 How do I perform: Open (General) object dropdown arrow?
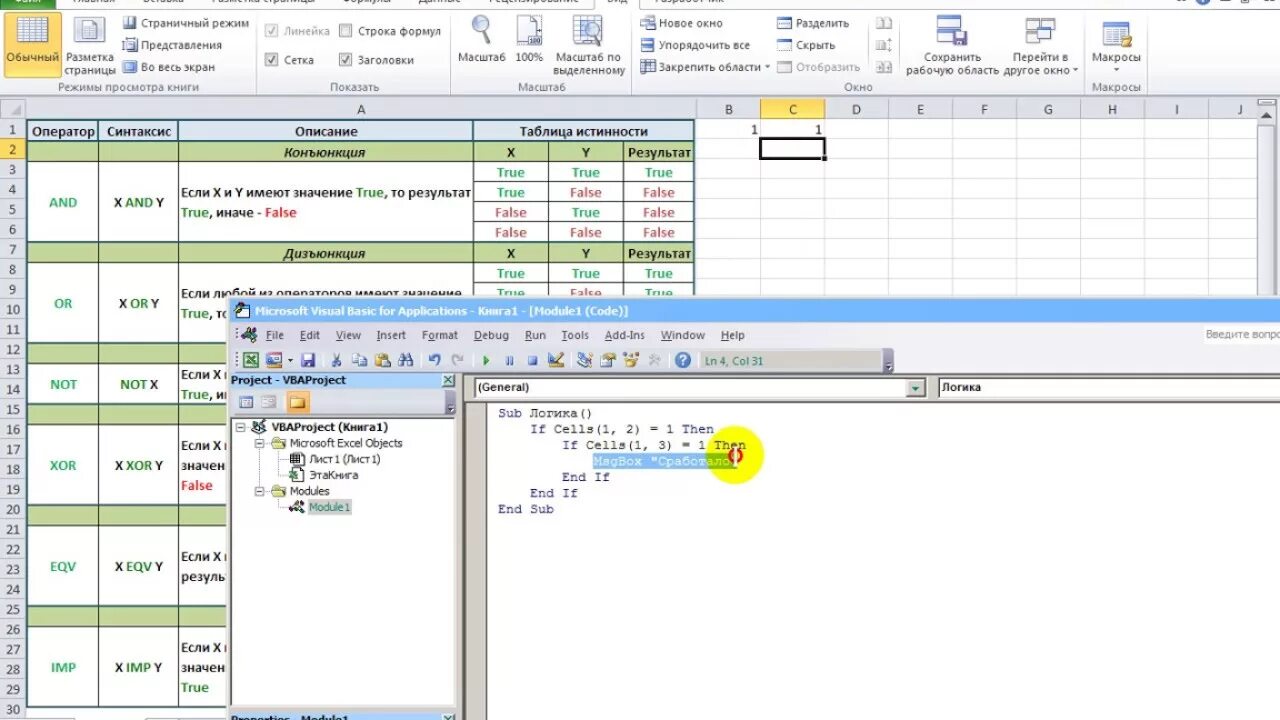916,388
